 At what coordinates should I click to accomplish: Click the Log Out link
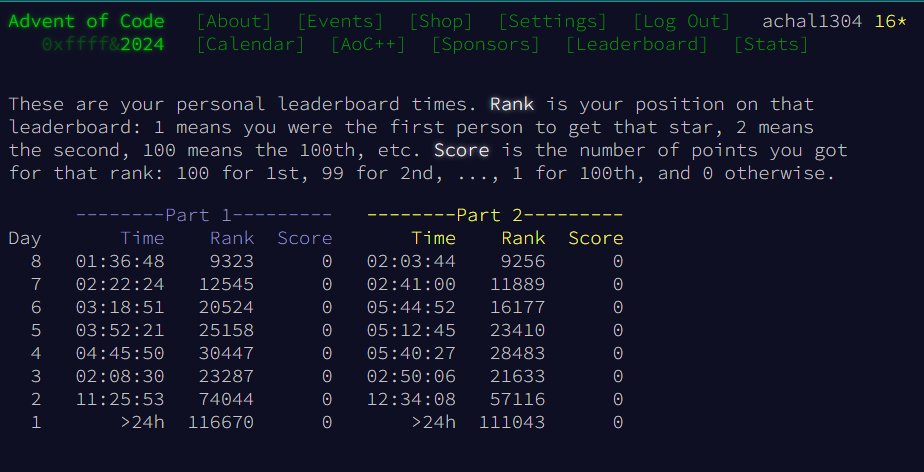682,22
